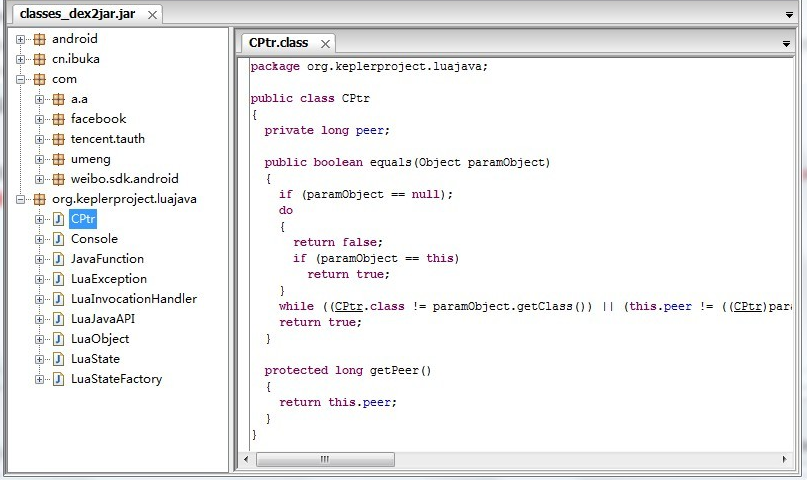This screenshot has height=480, width=807.
Task: Click the scroll left arrow
Action: pos(246,459)
